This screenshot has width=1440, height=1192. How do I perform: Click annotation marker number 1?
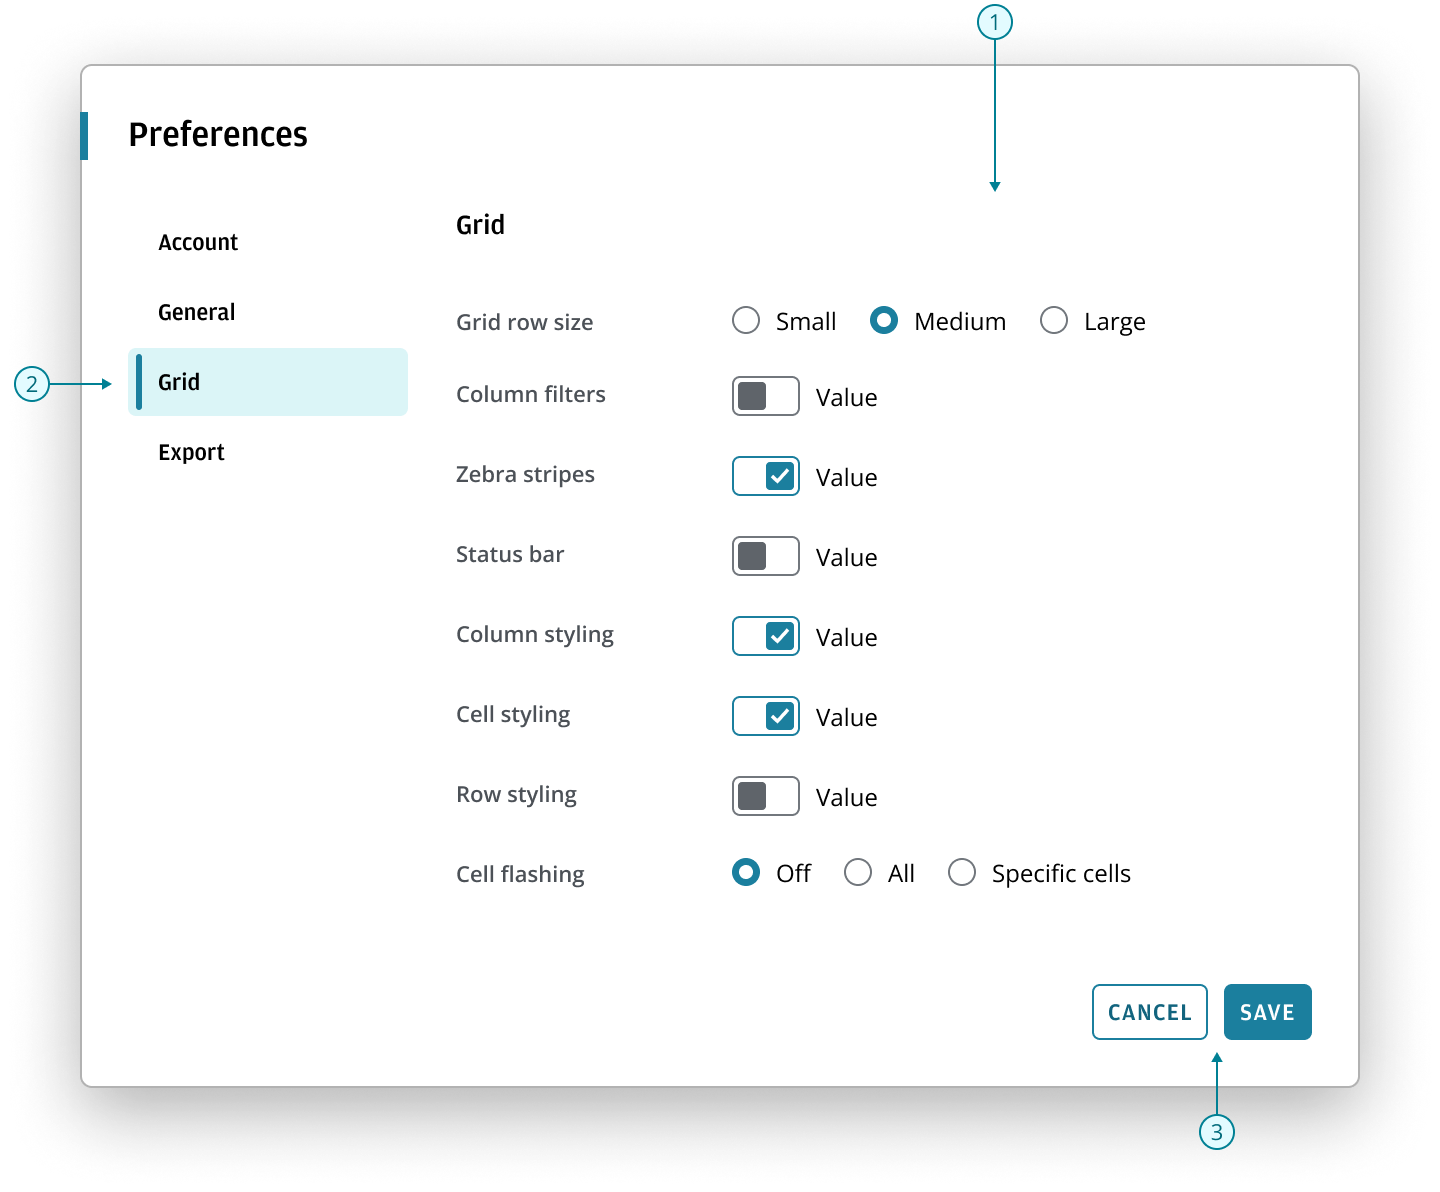pyautogui.click(x=995, y=21)
